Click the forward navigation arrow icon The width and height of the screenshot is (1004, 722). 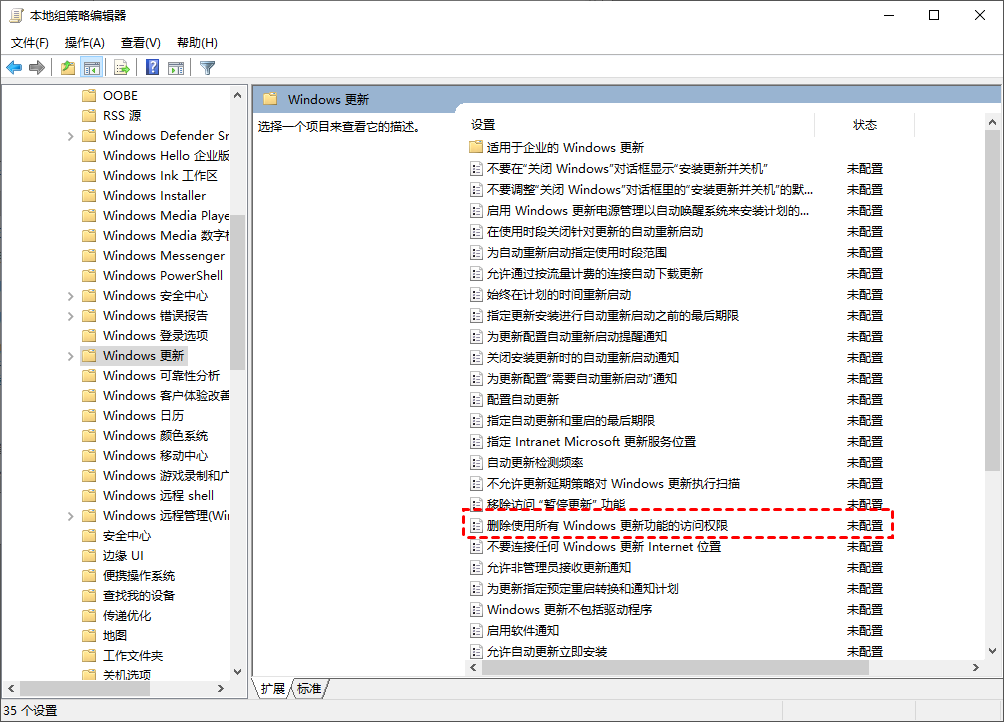(x=37, y=67)
